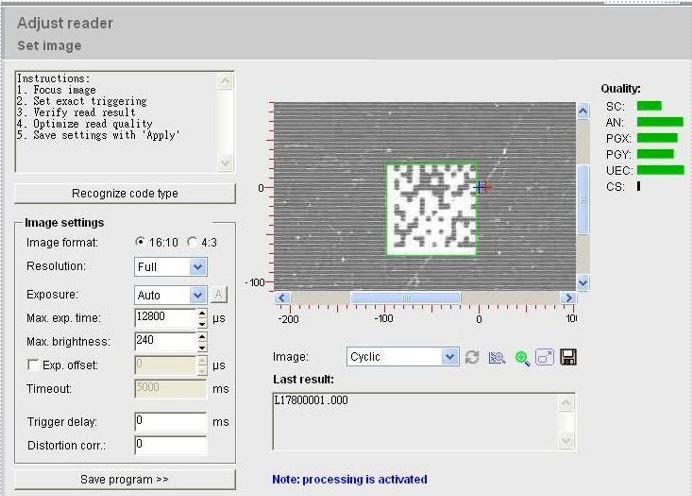Screen dimensions: 692x496
Task: Open the Exposure dropdown
Action: (198, 295)
